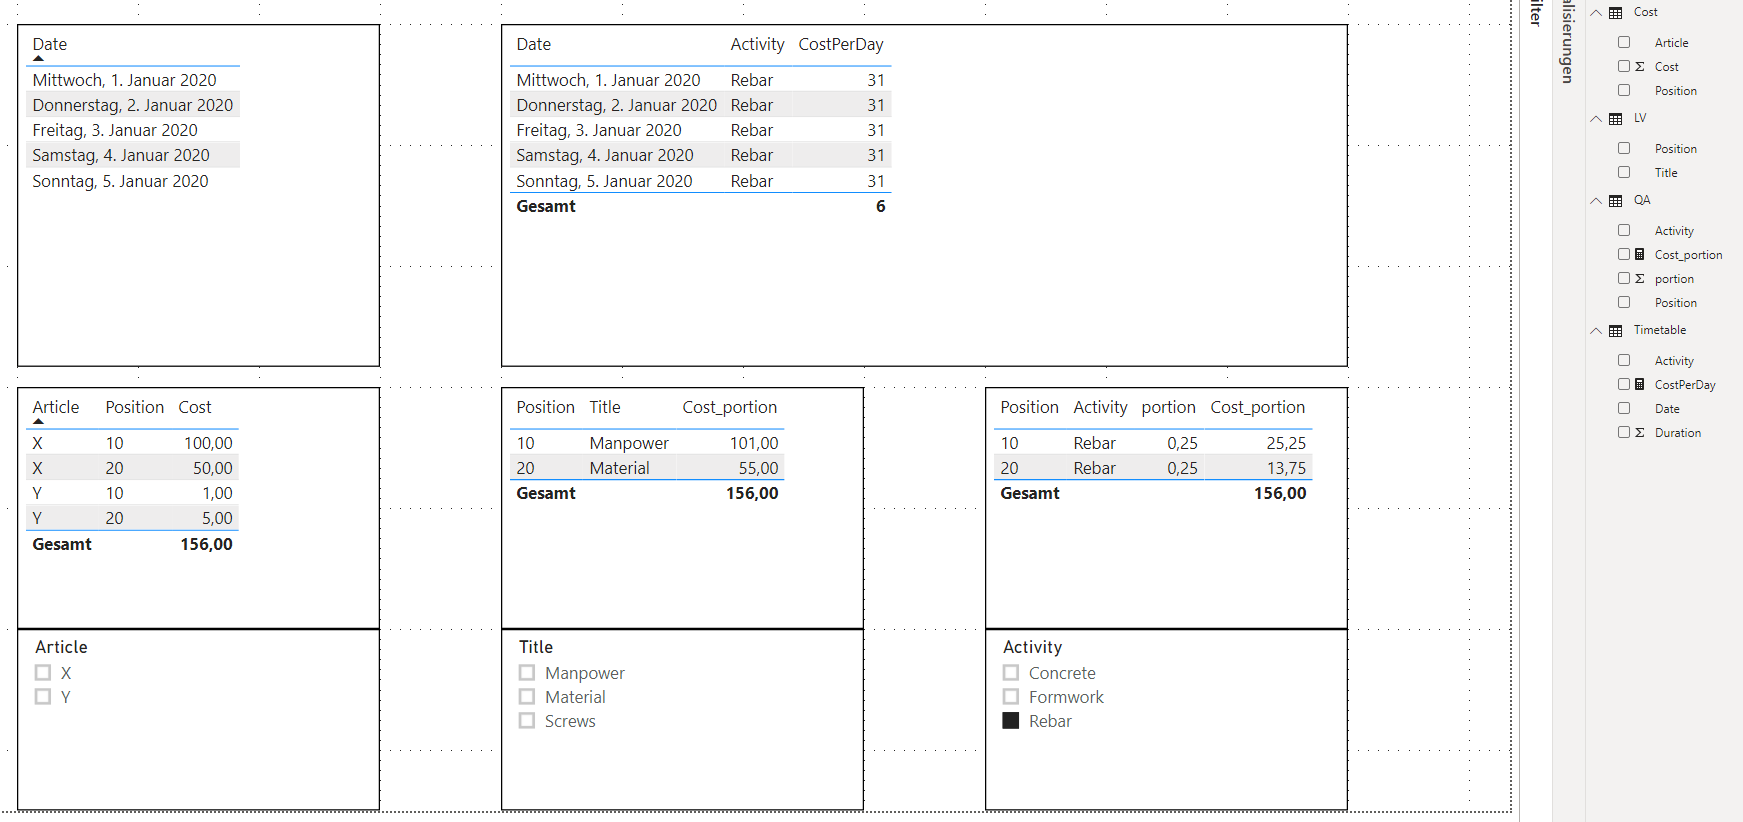Image resolution: width=1743 pixels, height=822 pixels.
Task: Sort Article table by Cost column header
Action: point(195,407)
